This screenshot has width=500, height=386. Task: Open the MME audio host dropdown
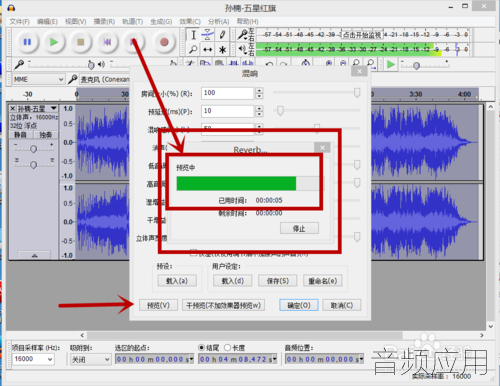[38, 79]
